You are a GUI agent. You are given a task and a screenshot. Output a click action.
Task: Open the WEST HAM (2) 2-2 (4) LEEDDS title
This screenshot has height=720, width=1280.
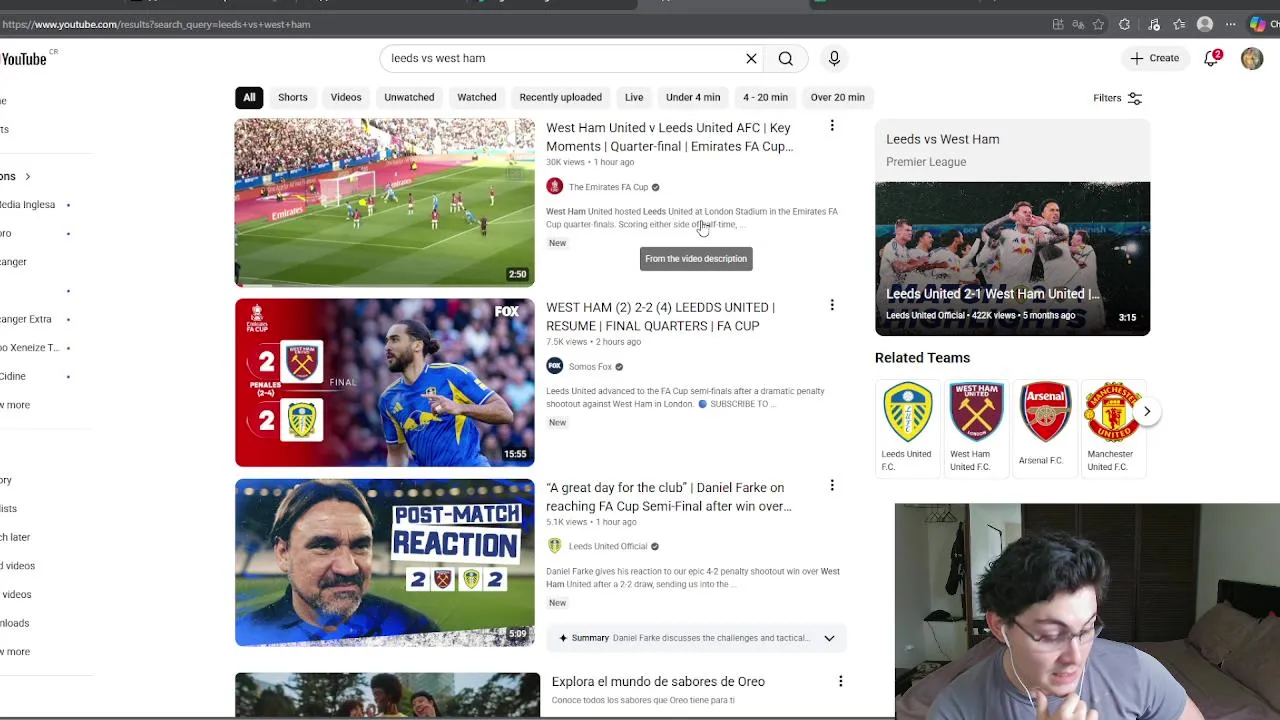coord(660,316)
